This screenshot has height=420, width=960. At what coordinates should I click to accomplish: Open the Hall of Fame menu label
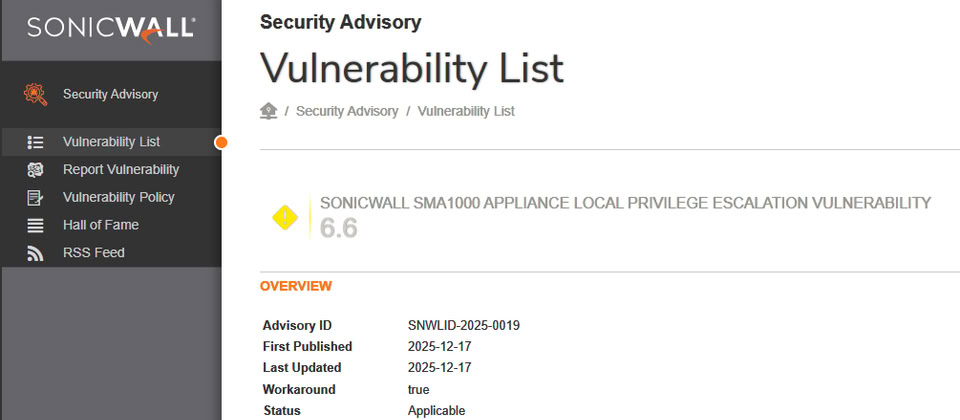pyautogui.click(x=100, y=225)
